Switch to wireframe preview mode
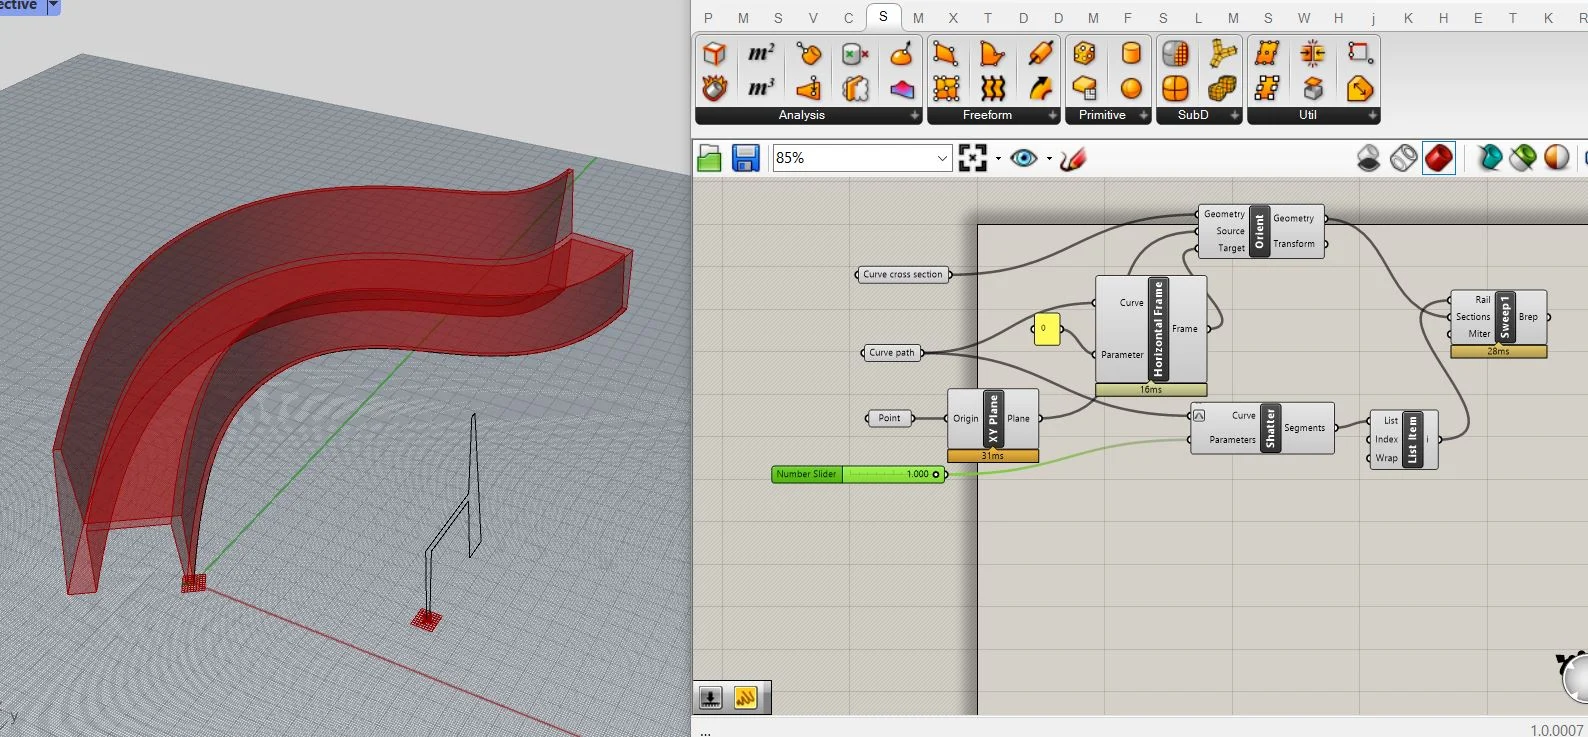This screenshot has width=1588, height=737. pyautogui.click(x=1403, y=158)
